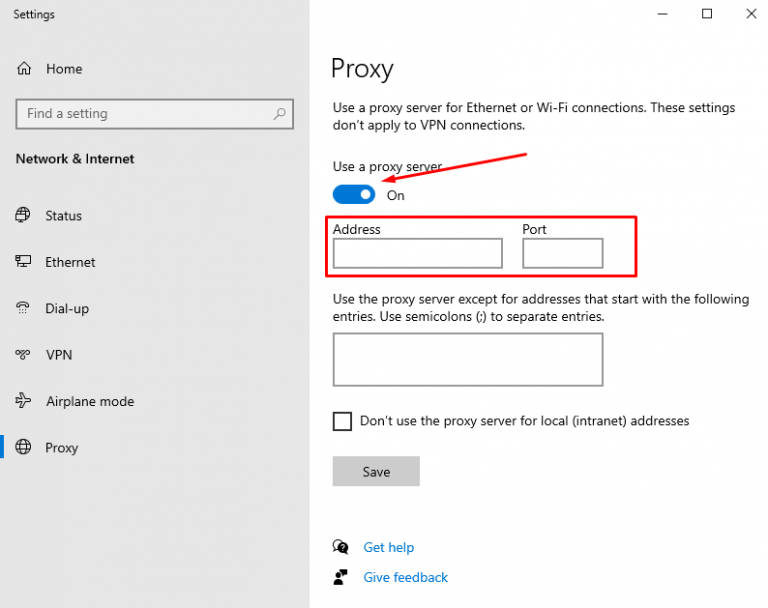
Task: Click the Dial-up phone icon
Action: pyautogui.click(x=23, y=308)
